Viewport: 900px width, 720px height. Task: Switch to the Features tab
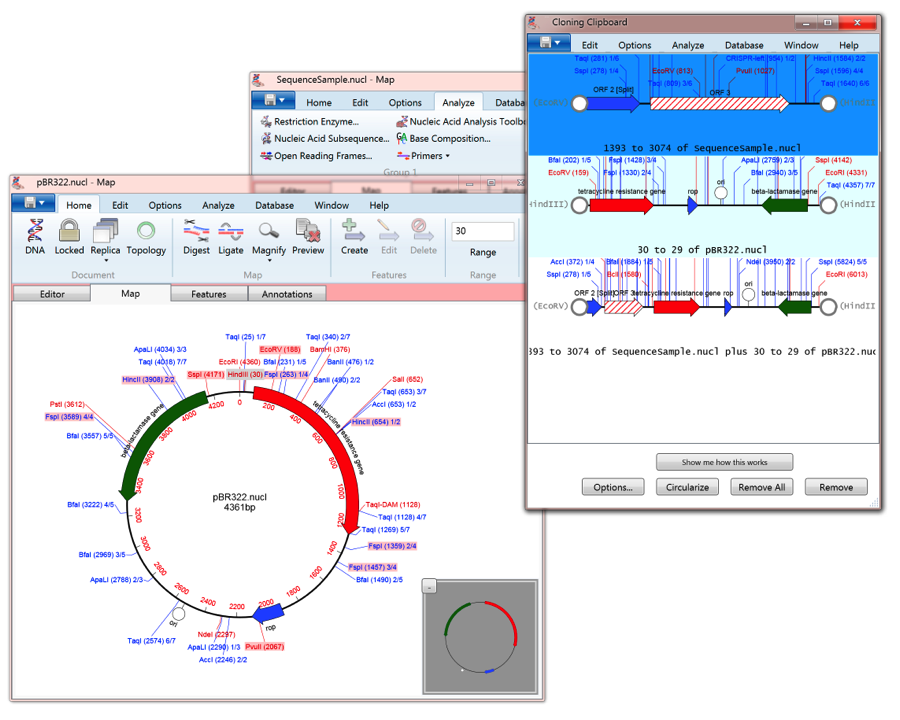coord(209,294)
